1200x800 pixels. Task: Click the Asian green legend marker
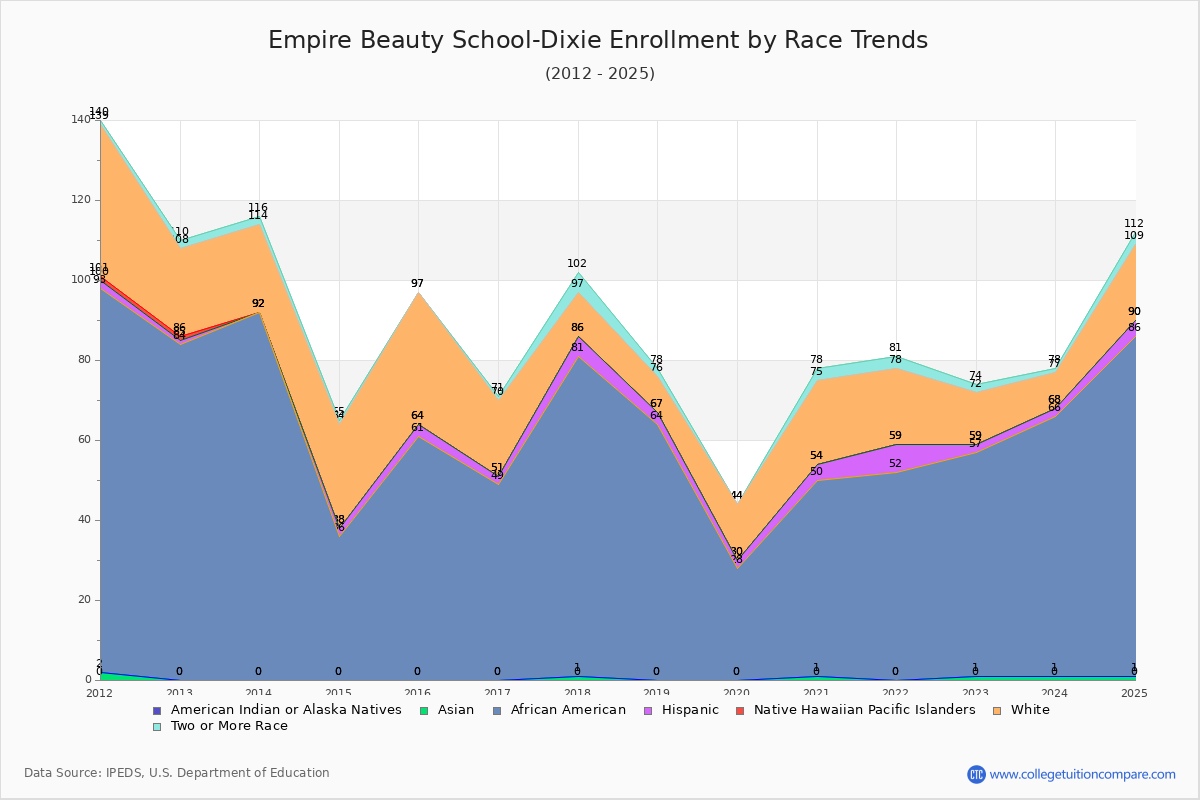[423, 710]
